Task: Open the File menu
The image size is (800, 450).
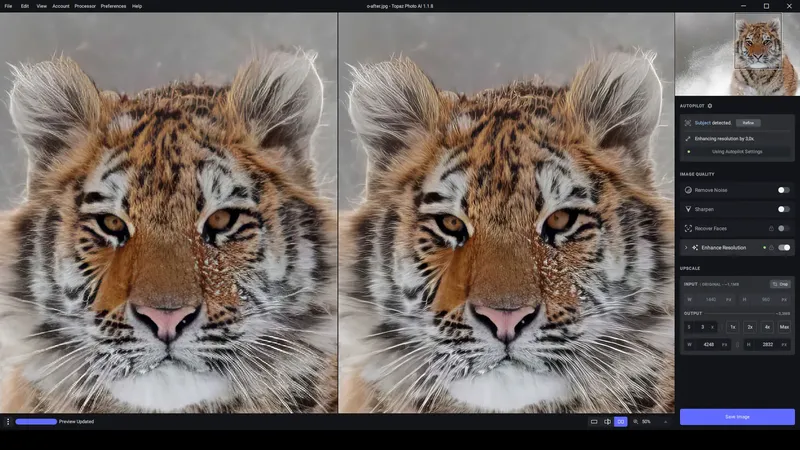Action: point(8,6)
